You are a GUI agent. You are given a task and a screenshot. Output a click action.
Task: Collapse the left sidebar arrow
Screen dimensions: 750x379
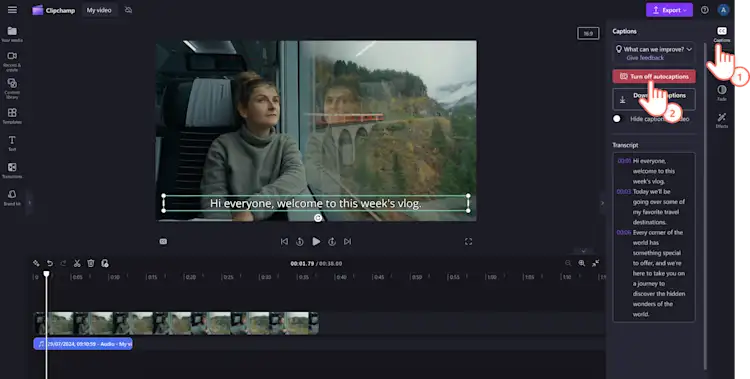click(x=29, y=203)
